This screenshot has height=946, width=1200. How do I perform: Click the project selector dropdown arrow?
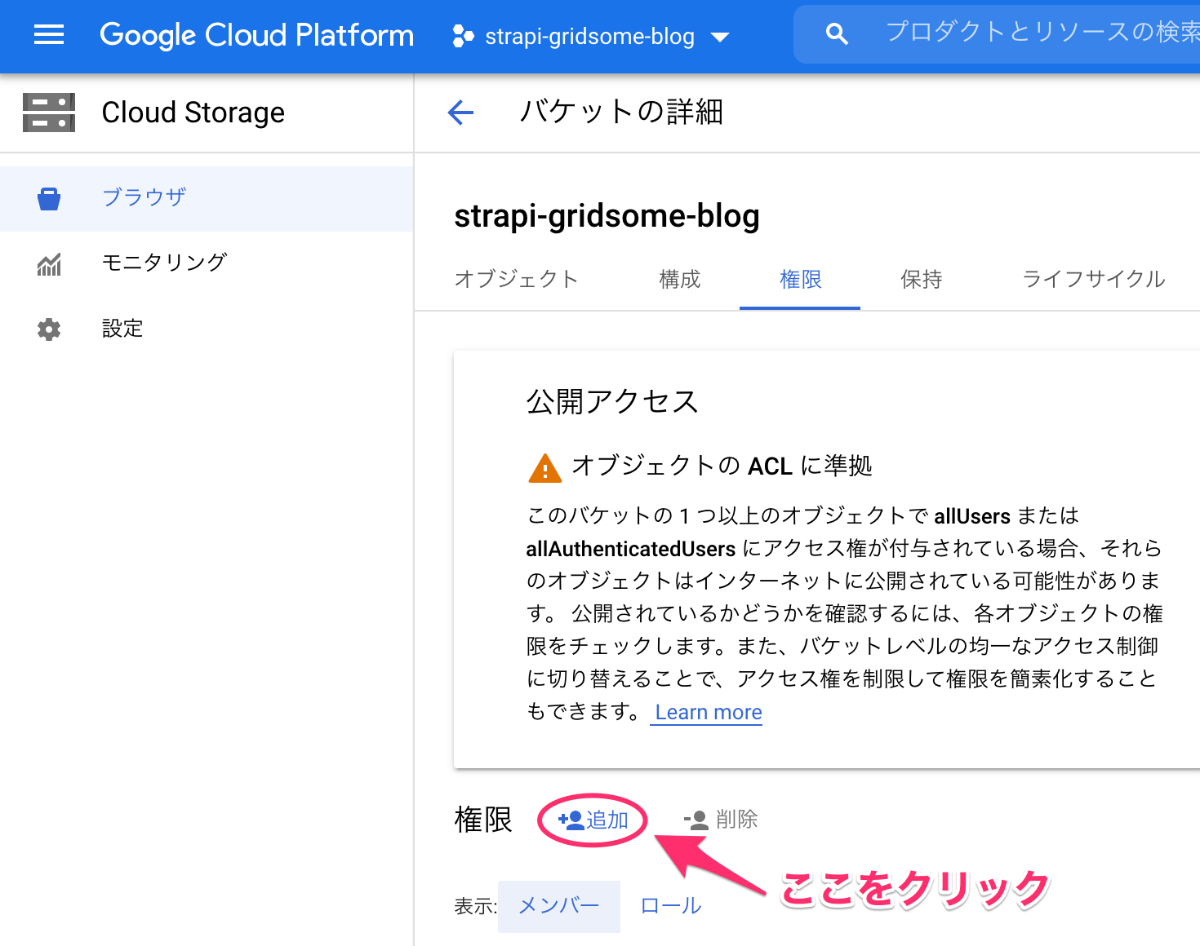pyautogui.click(x=719, y=38)
